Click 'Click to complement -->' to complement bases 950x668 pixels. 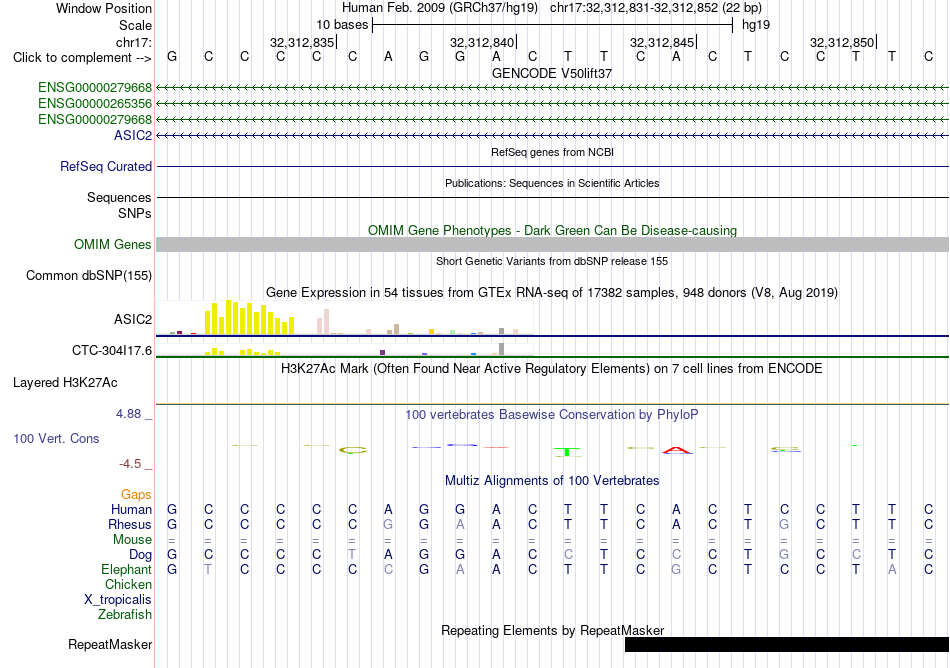pos(82,58)
